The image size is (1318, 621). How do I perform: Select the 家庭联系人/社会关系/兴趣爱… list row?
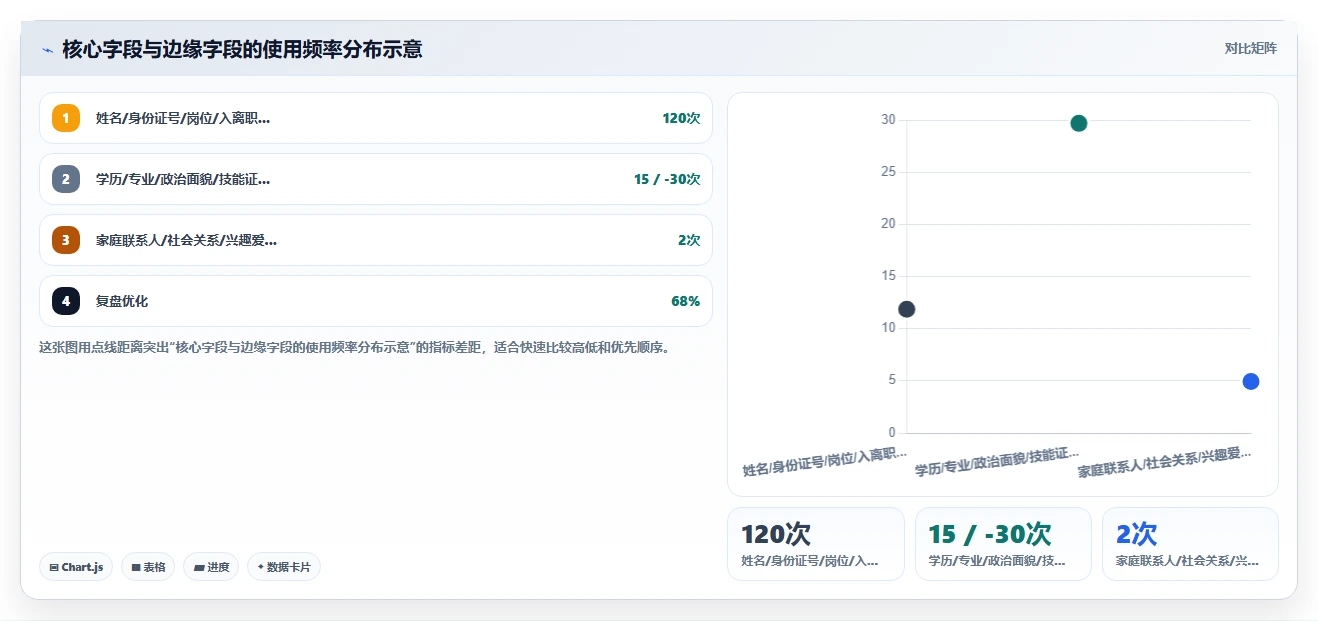point(376,240)
